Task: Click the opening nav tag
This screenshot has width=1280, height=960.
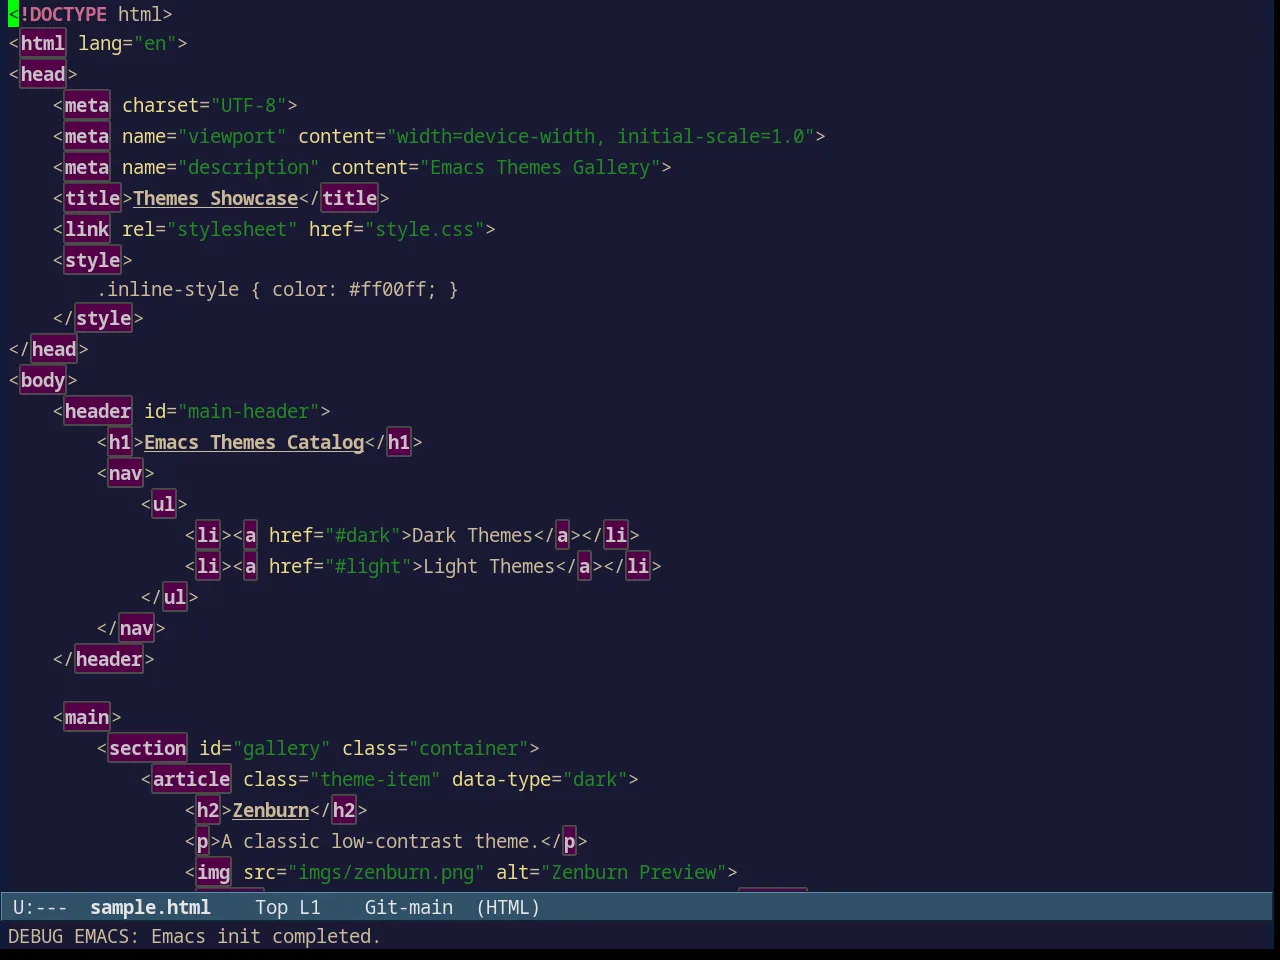Action: pyautogui.click(x=126, y=473)
